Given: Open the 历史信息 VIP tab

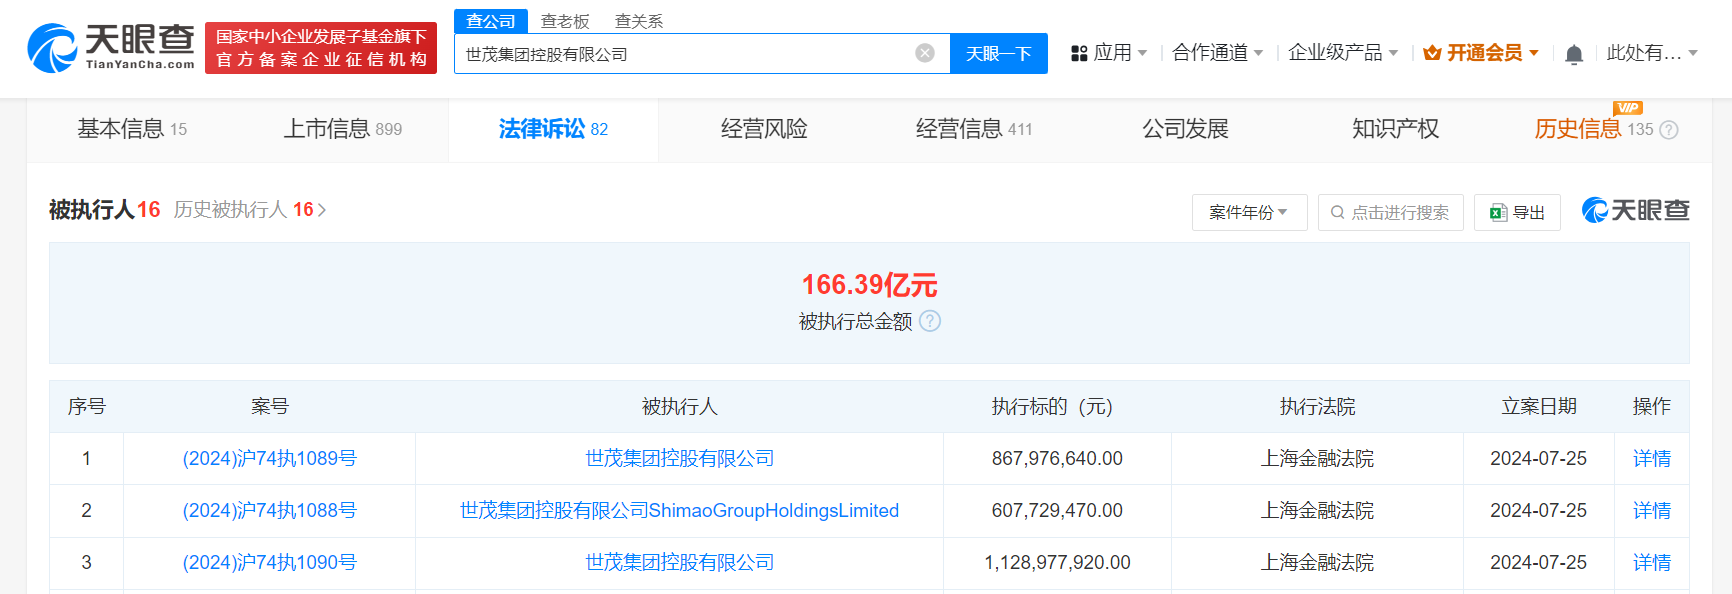Looking at the screenshot, I should tap(1594, 129).
